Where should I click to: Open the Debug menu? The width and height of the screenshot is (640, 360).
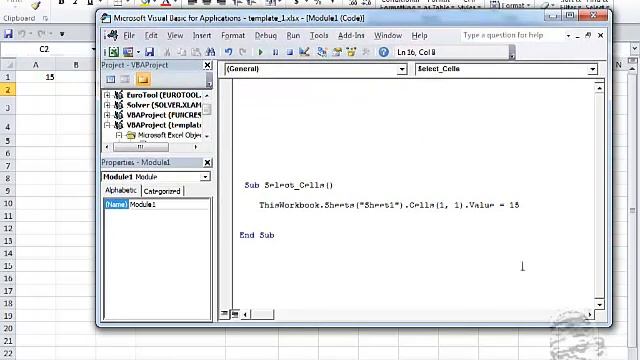click(x=266, y=36)
